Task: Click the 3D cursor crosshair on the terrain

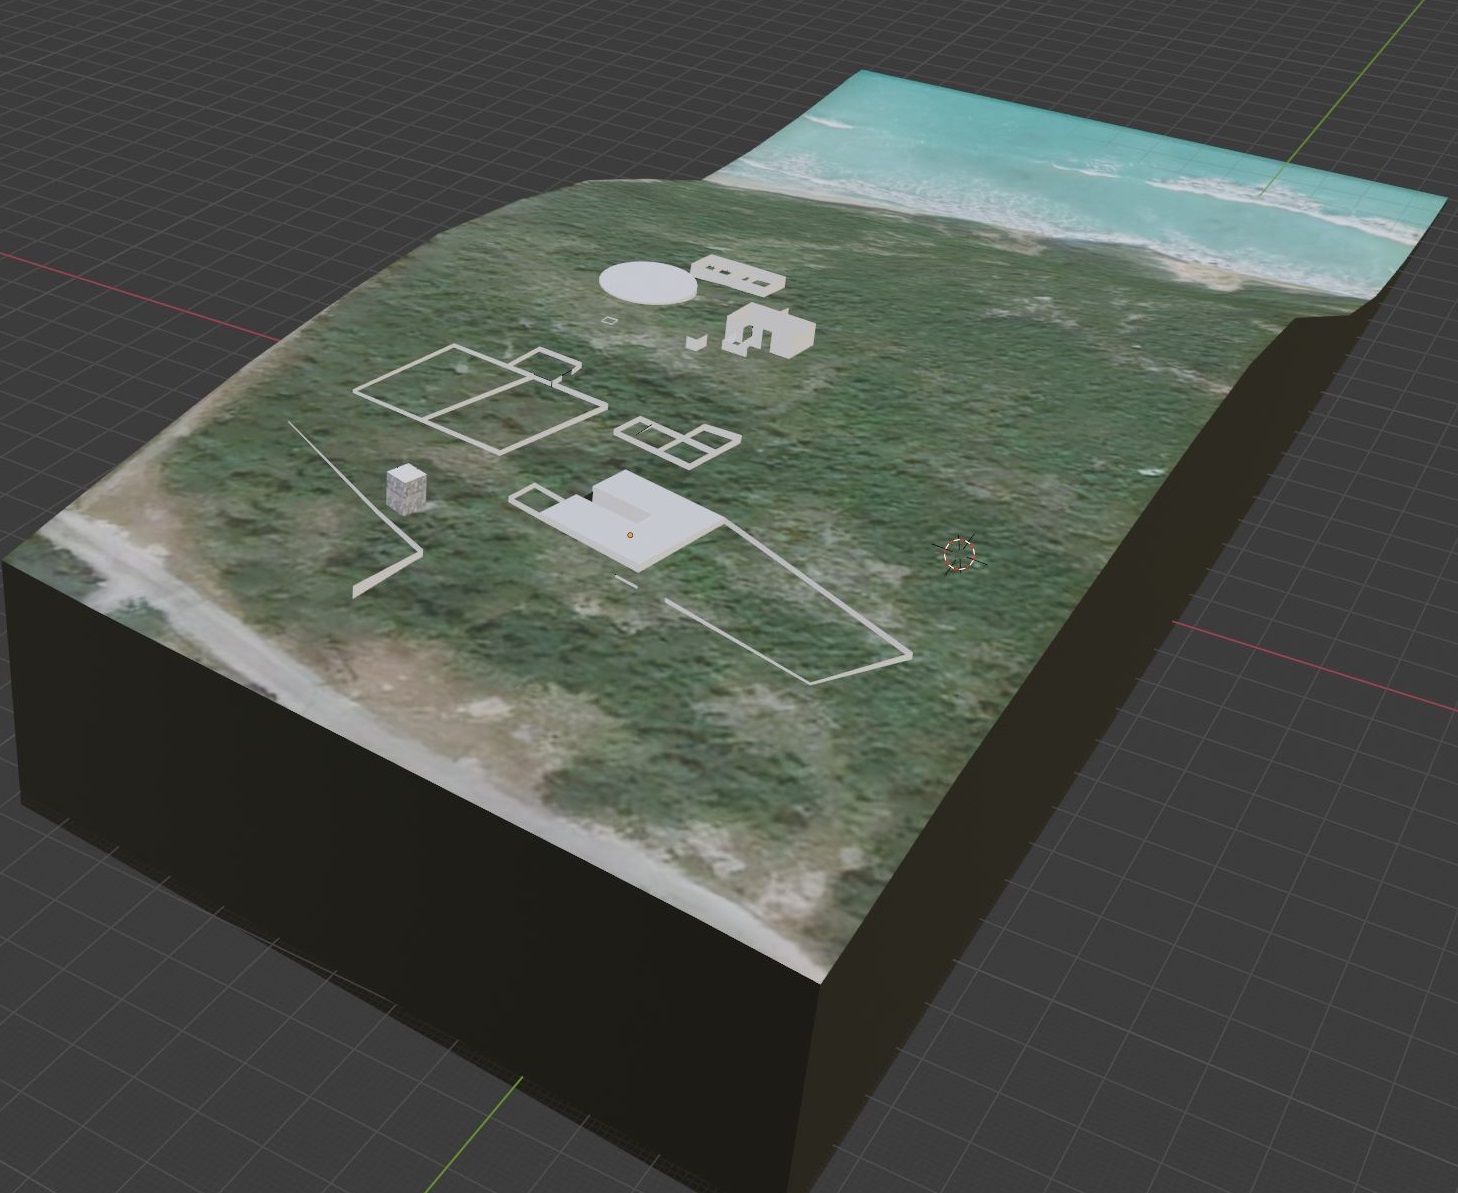Action: [959, 554]
